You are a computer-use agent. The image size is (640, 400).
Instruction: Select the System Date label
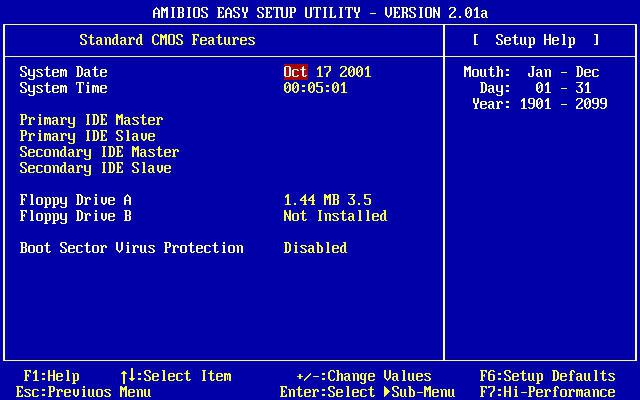click(x=63, y=72)
